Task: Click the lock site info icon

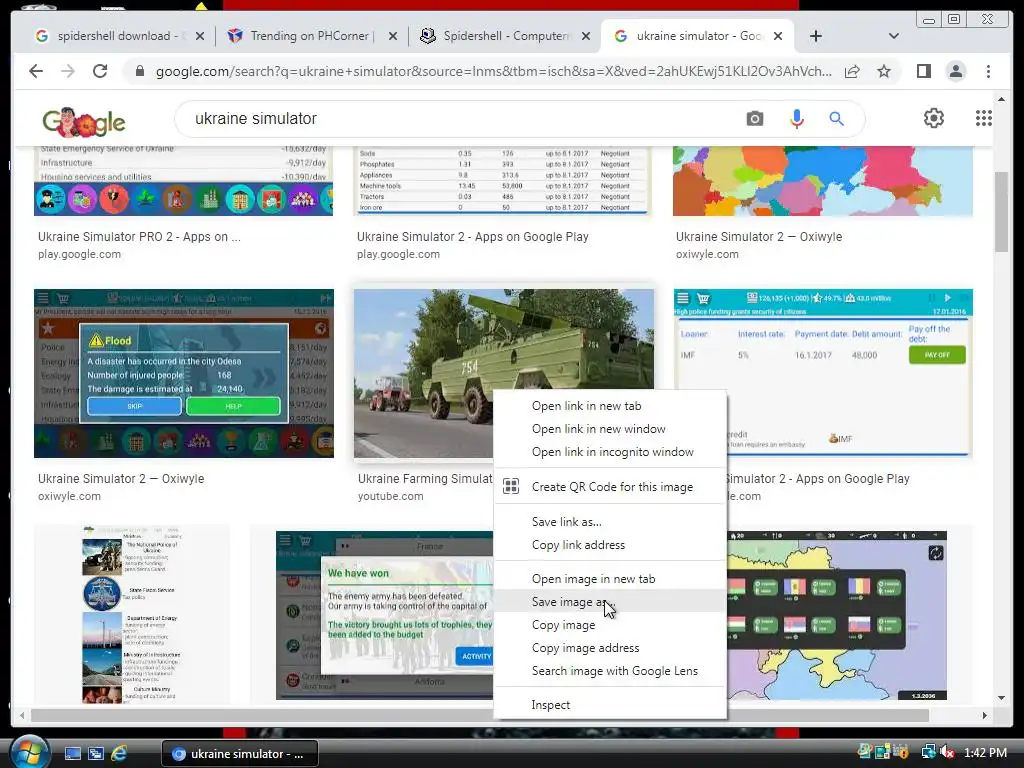Action: (x=139, y=71)
